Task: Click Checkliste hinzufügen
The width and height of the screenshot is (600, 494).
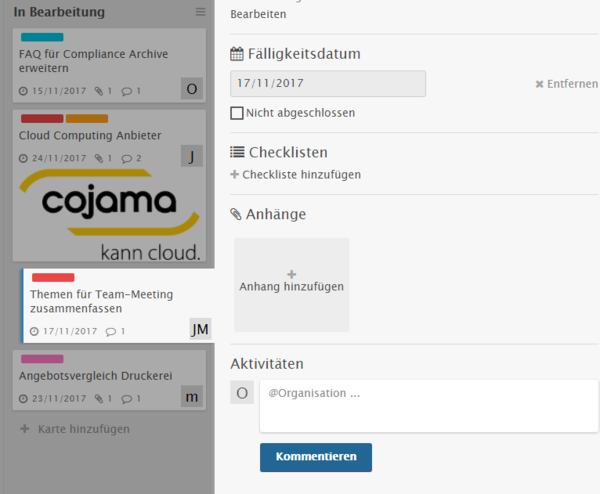Action: pyautogui.click(x=302, y=174)
